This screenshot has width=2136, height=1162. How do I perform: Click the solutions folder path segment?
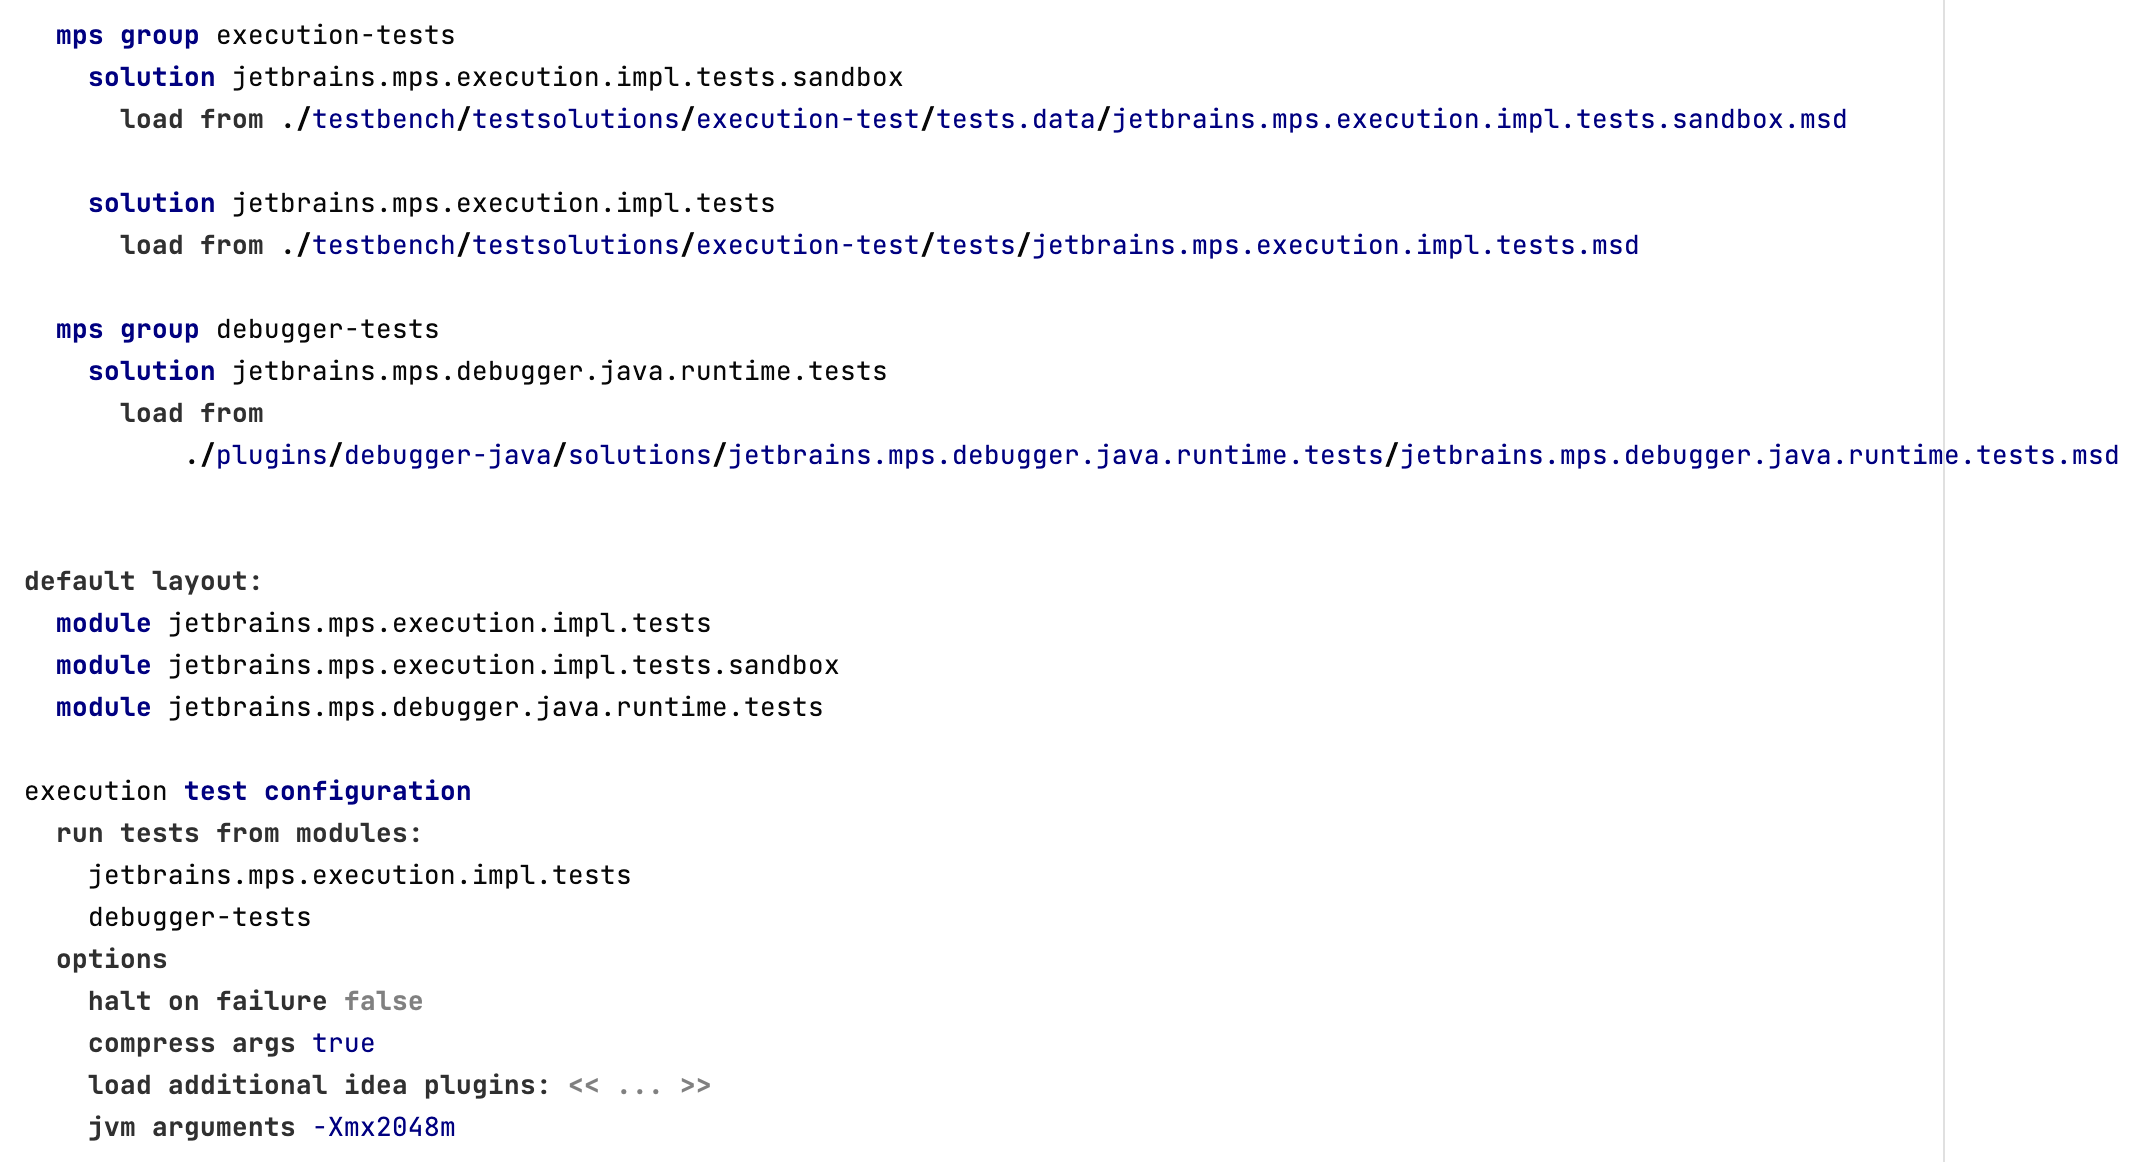pos(639,456)
